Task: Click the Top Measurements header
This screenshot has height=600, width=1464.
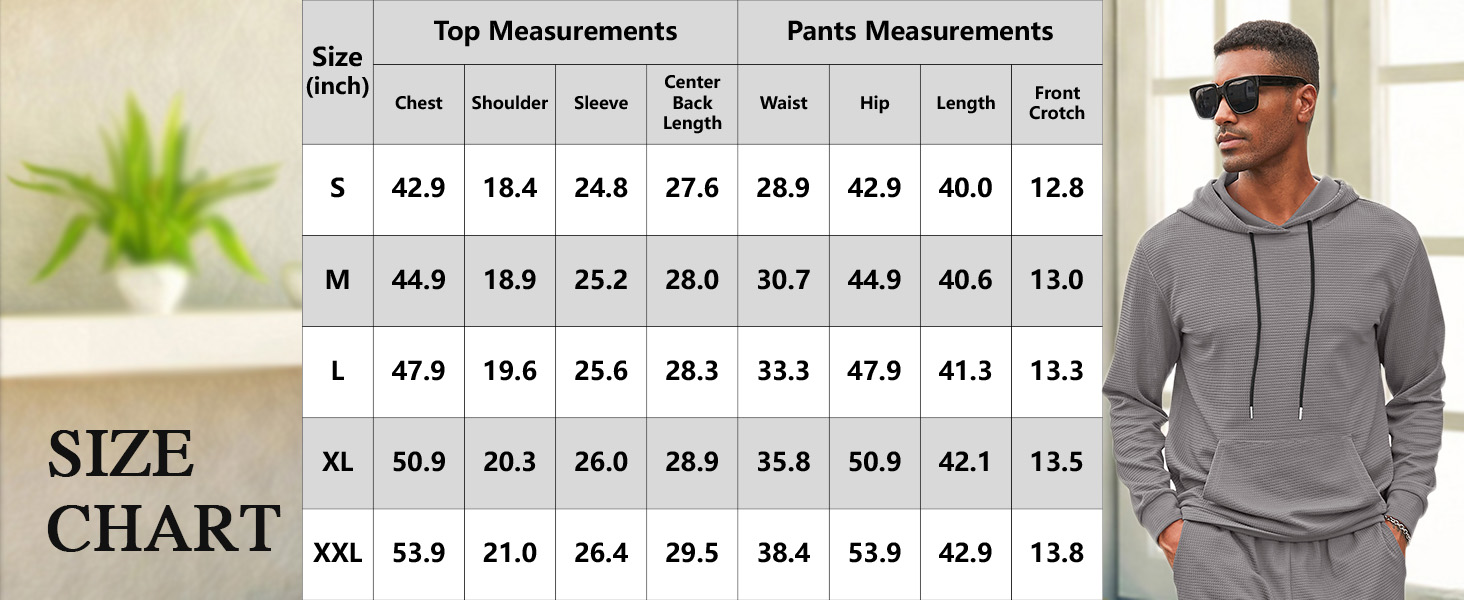Action: [x=555, y=32]
